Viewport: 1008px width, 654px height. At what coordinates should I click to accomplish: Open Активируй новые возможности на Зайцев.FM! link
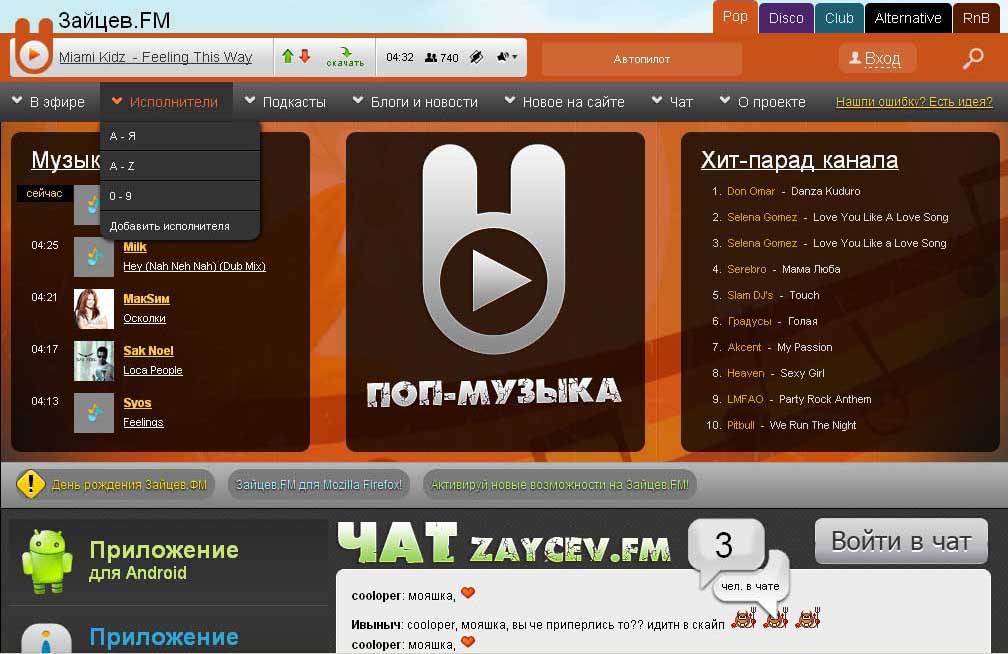coord(559,485)
